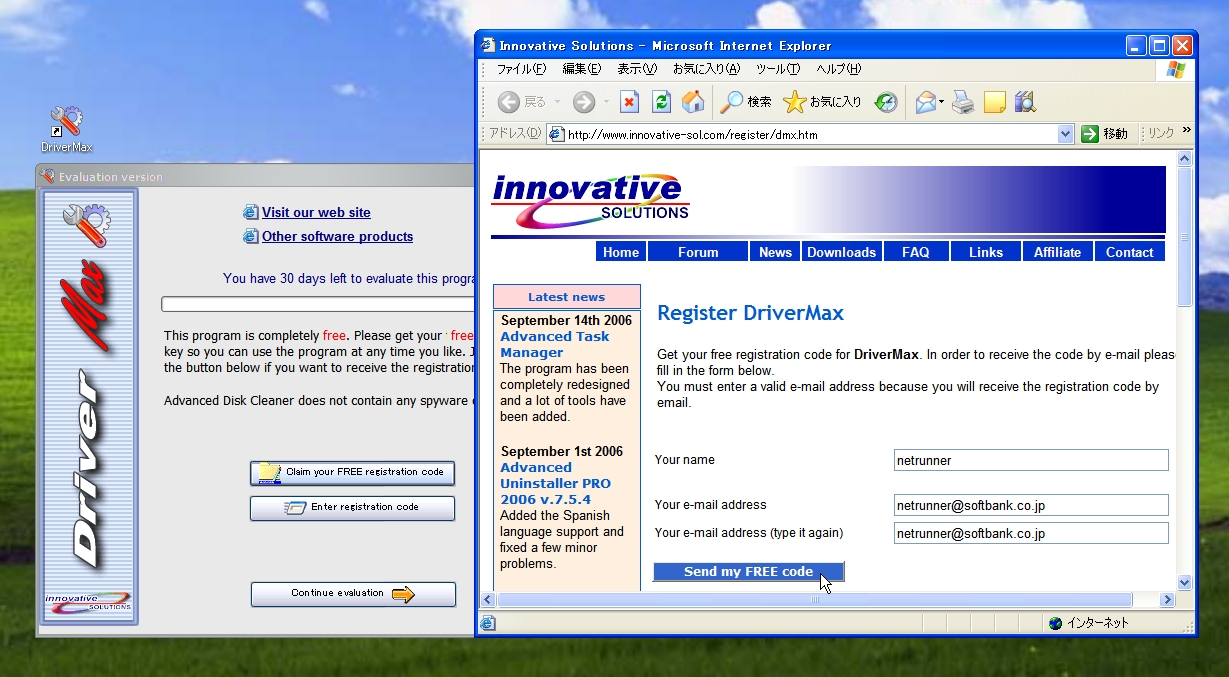Open the お気に入り (Favorites) menu

[706, 69]
